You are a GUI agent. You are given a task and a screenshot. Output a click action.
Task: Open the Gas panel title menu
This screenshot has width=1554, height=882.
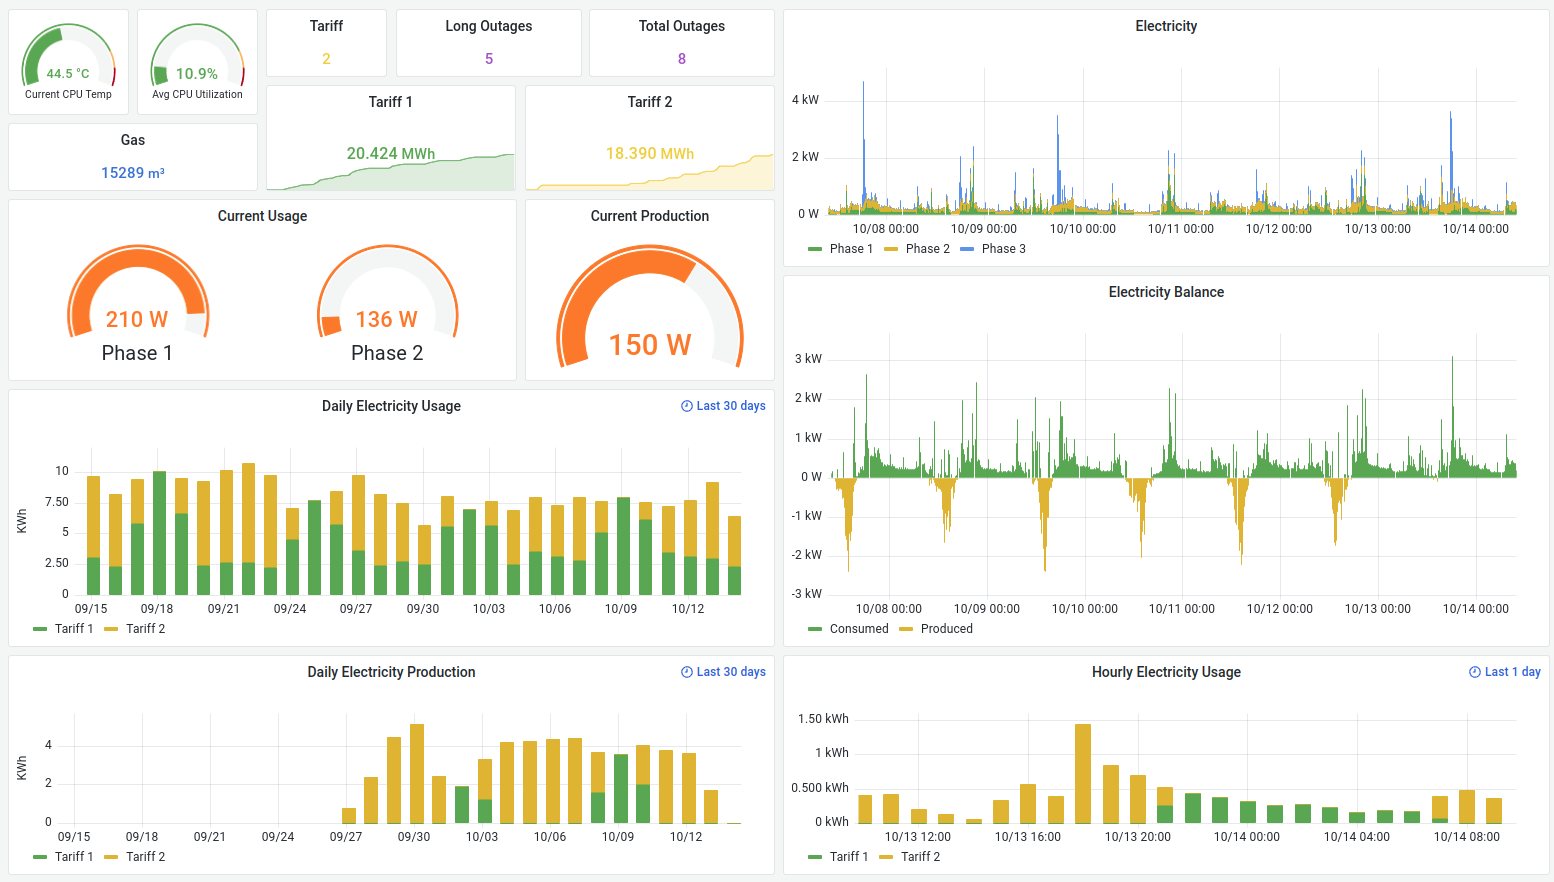tap(133, 140)
